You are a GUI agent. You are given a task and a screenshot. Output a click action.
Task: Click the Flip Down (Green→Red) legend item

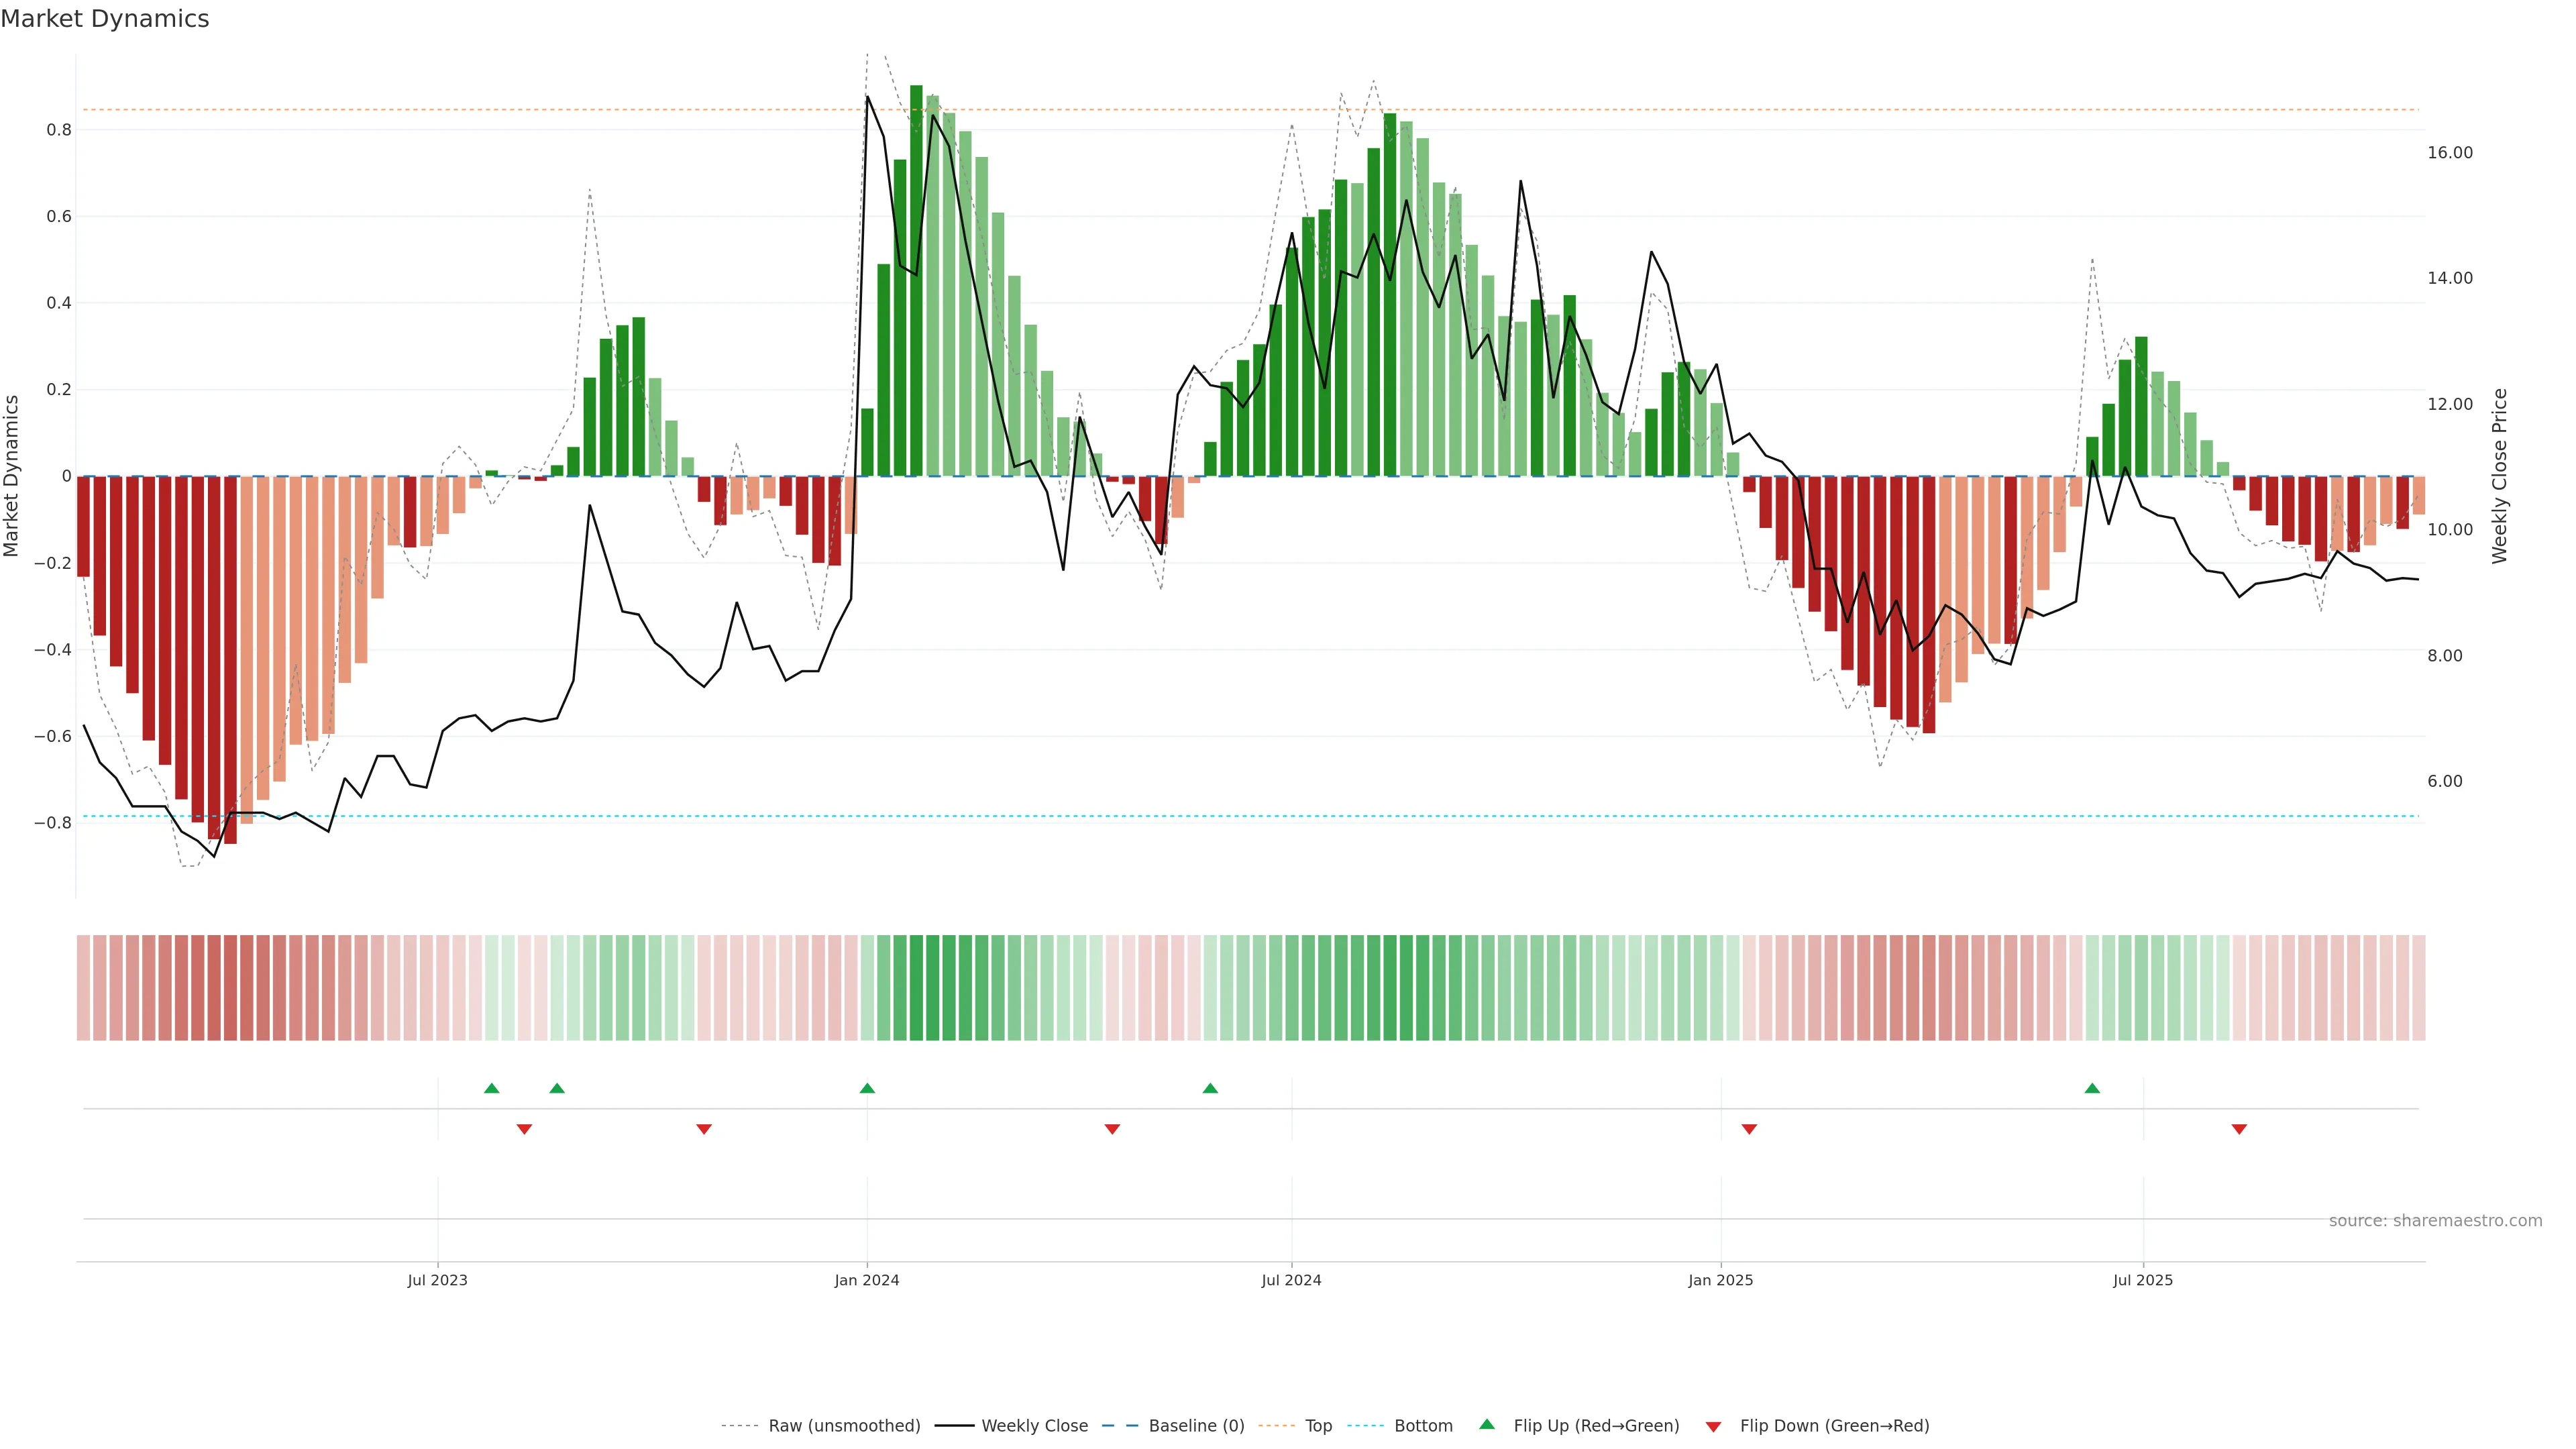(1834, 1426)
